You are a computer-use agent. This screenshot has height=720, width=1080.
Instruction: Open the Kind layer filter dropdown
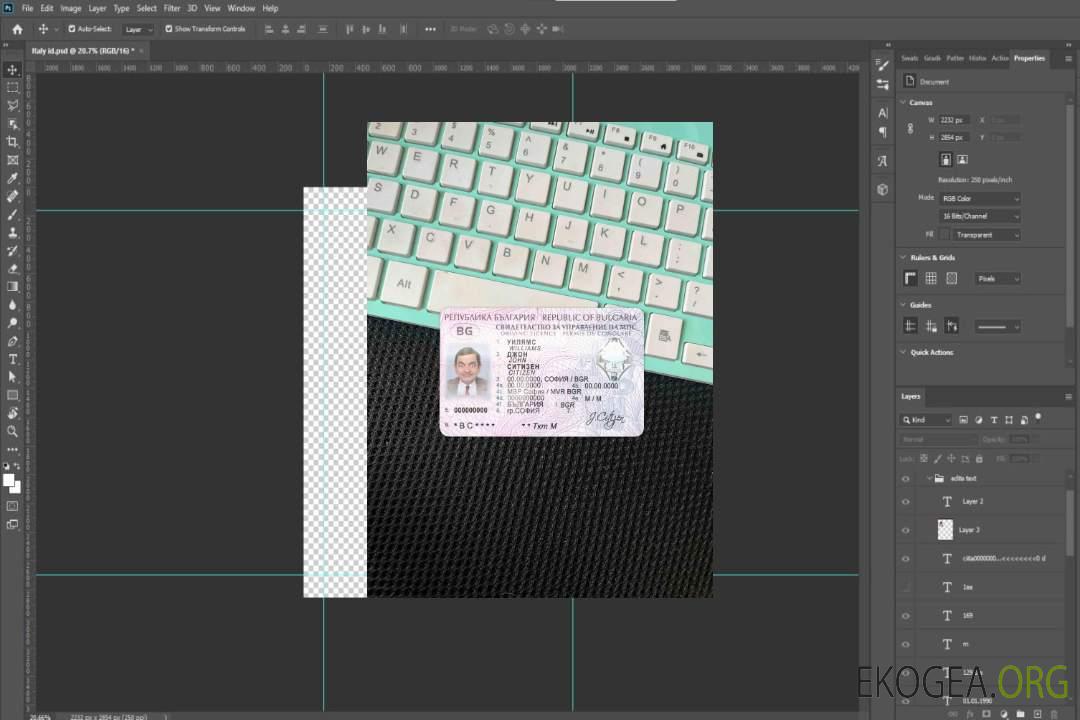click(x=926, y=420)
